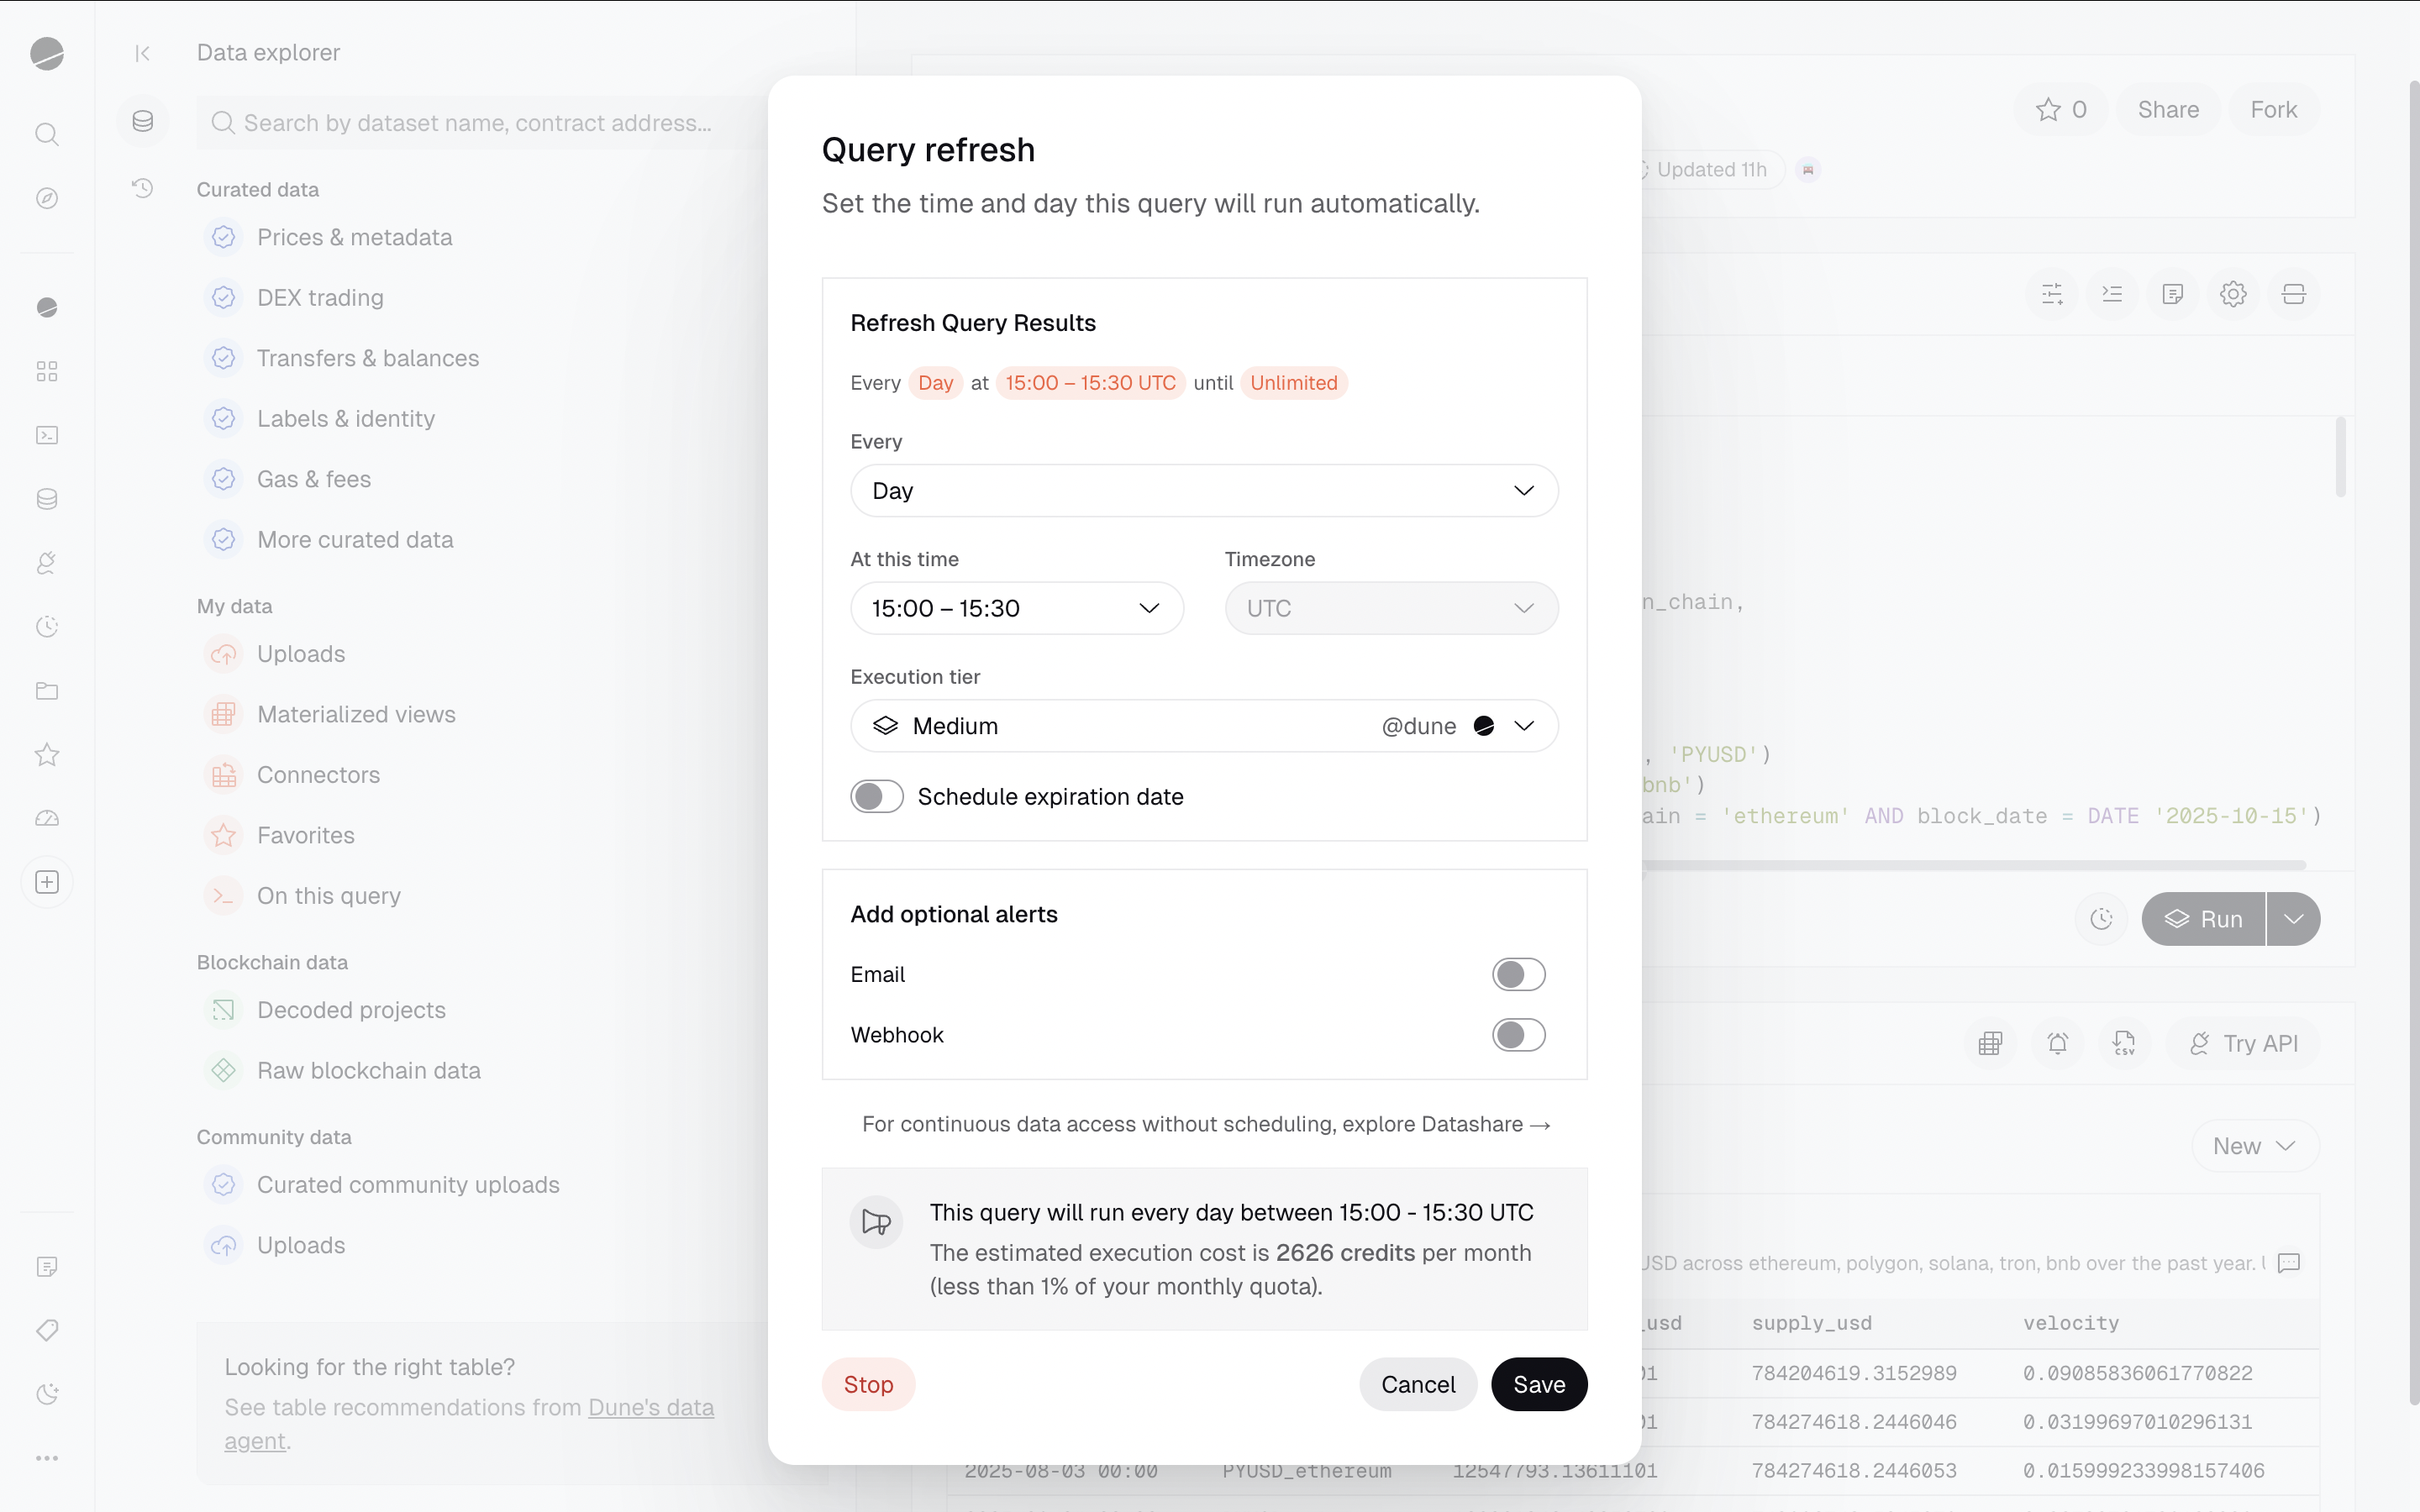The width and height of the screenshot is (2420, 1512).
Task: Click the star icon to favorite query
Action: (x=2048, y=110)
